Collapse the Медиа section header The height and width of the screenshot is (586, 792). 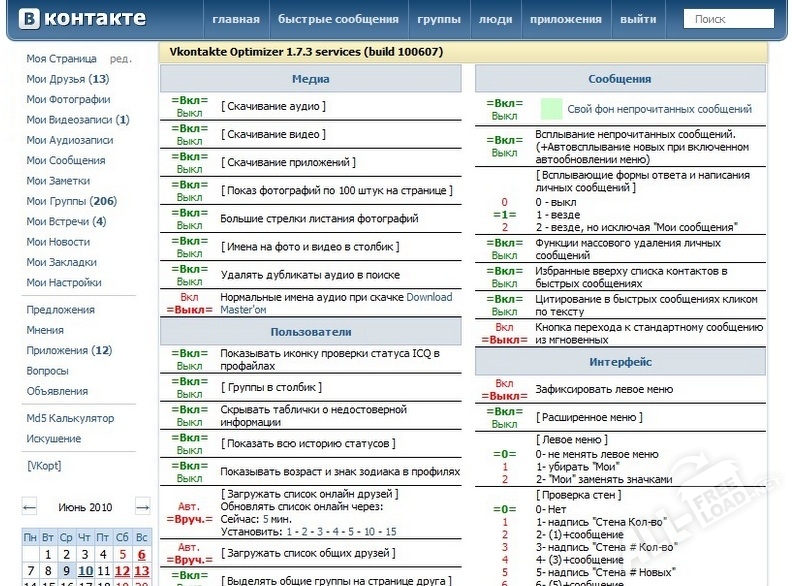[310, 79]
